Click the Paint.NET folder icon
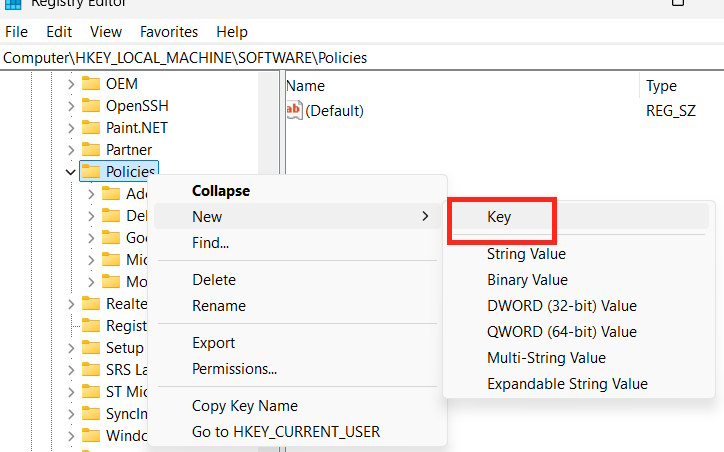This screenshot has height=452, width=724. point(91,128)
